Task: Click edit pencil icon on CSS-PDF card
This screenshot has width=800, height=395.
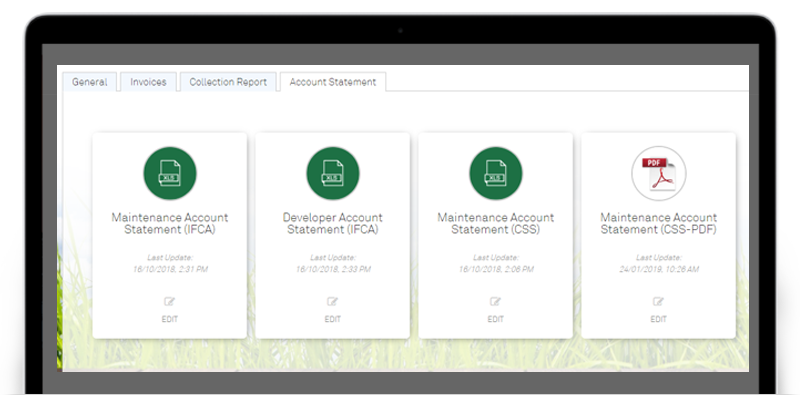Action: 658,302
